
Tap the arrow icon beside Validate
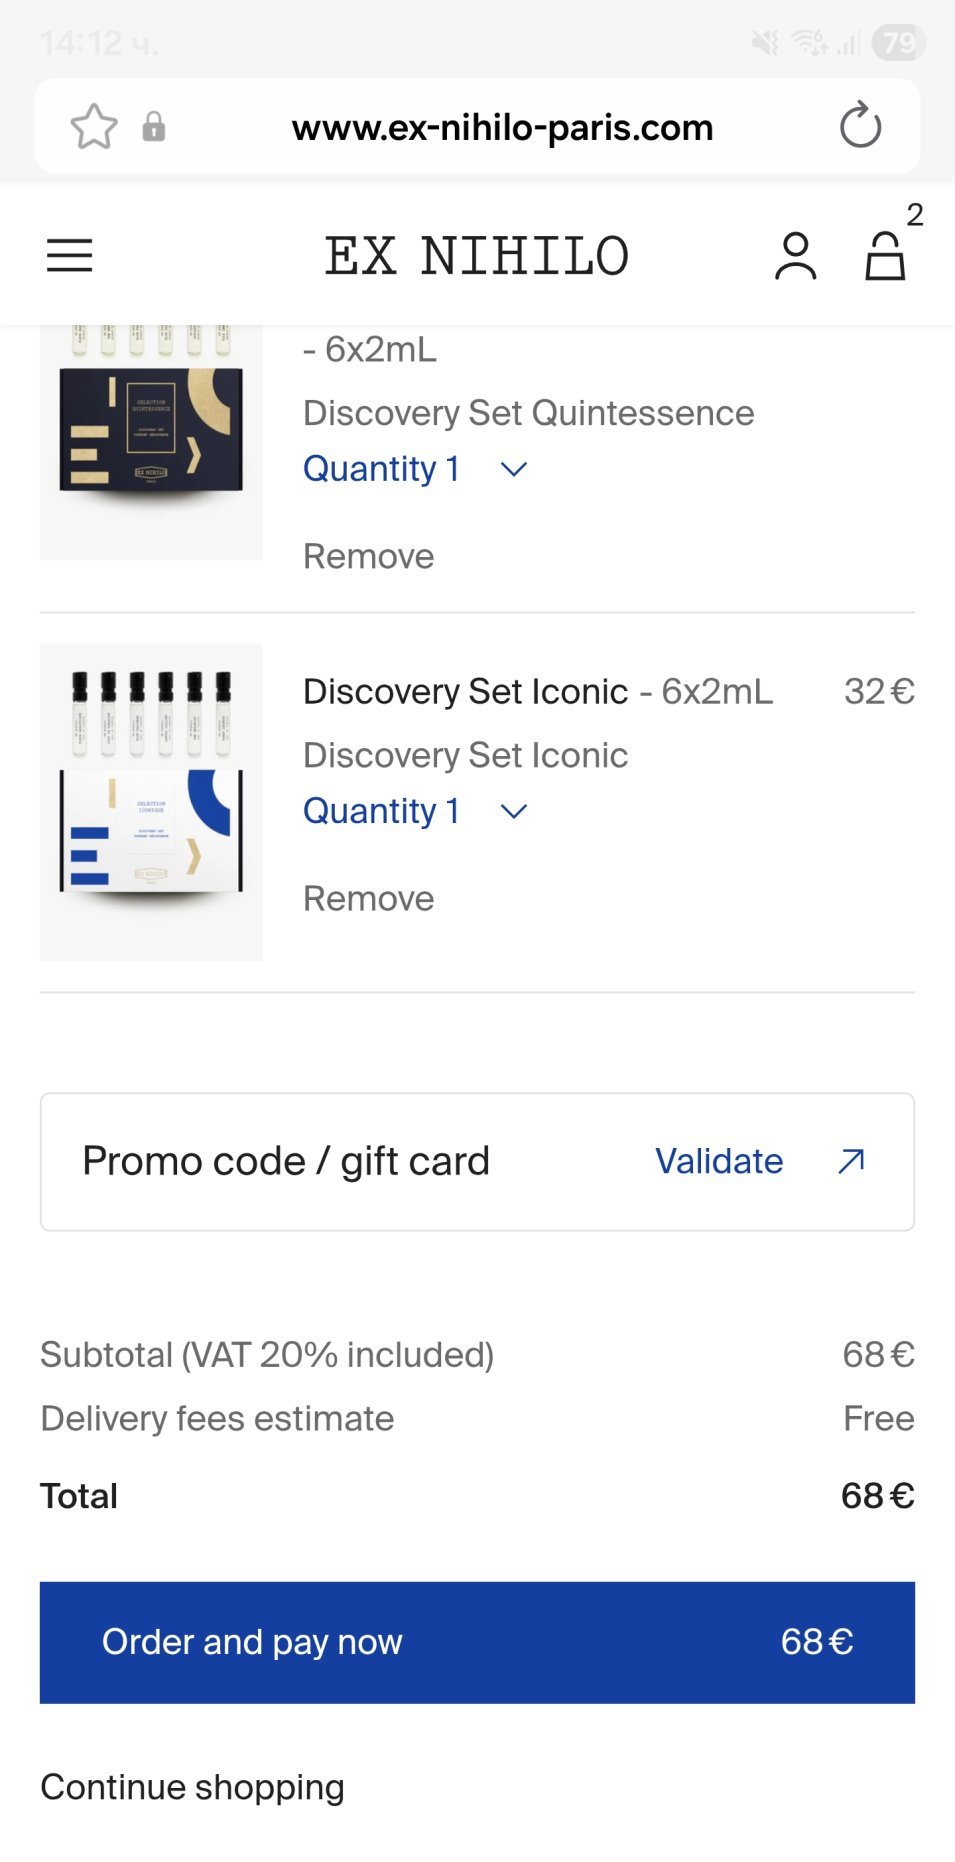pyautogui.click(x=851, y=1161)
